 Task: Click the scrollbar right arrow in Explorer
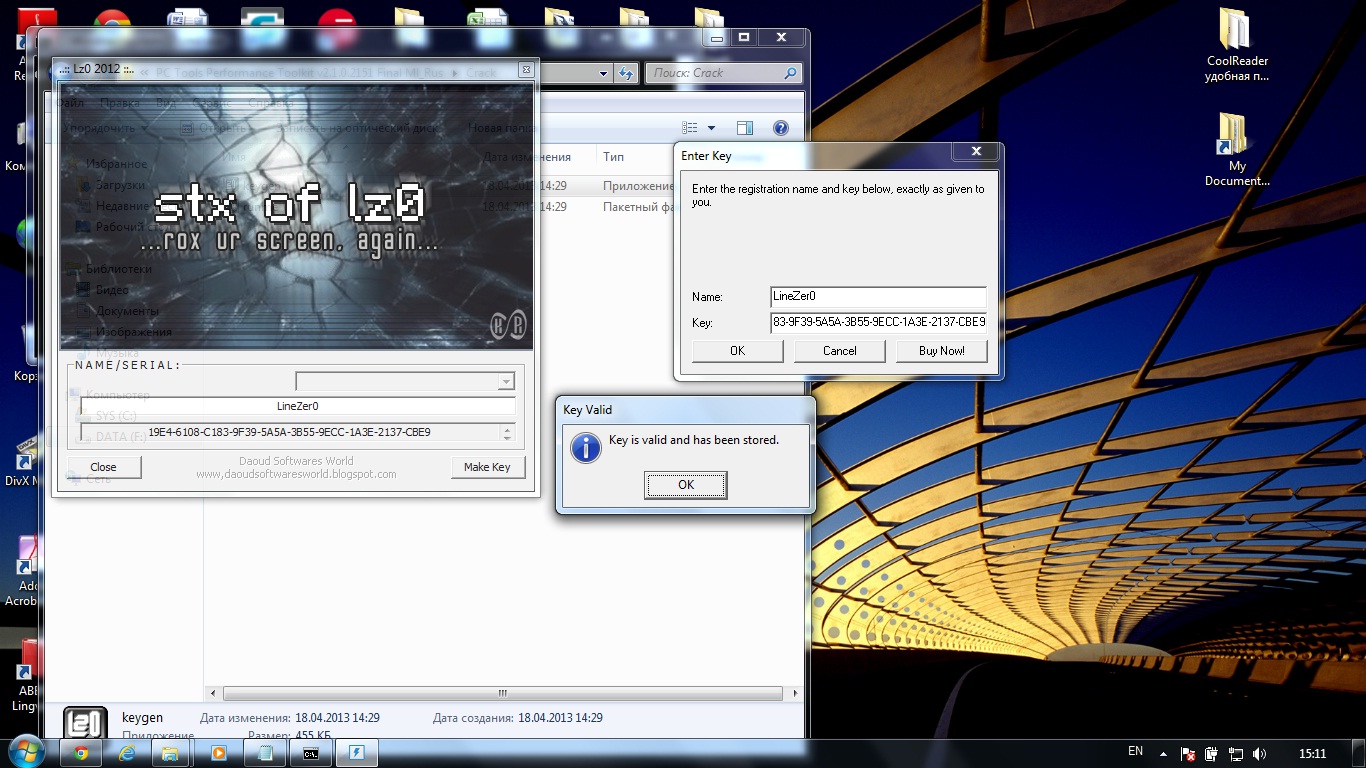click(x=795, y=693)
